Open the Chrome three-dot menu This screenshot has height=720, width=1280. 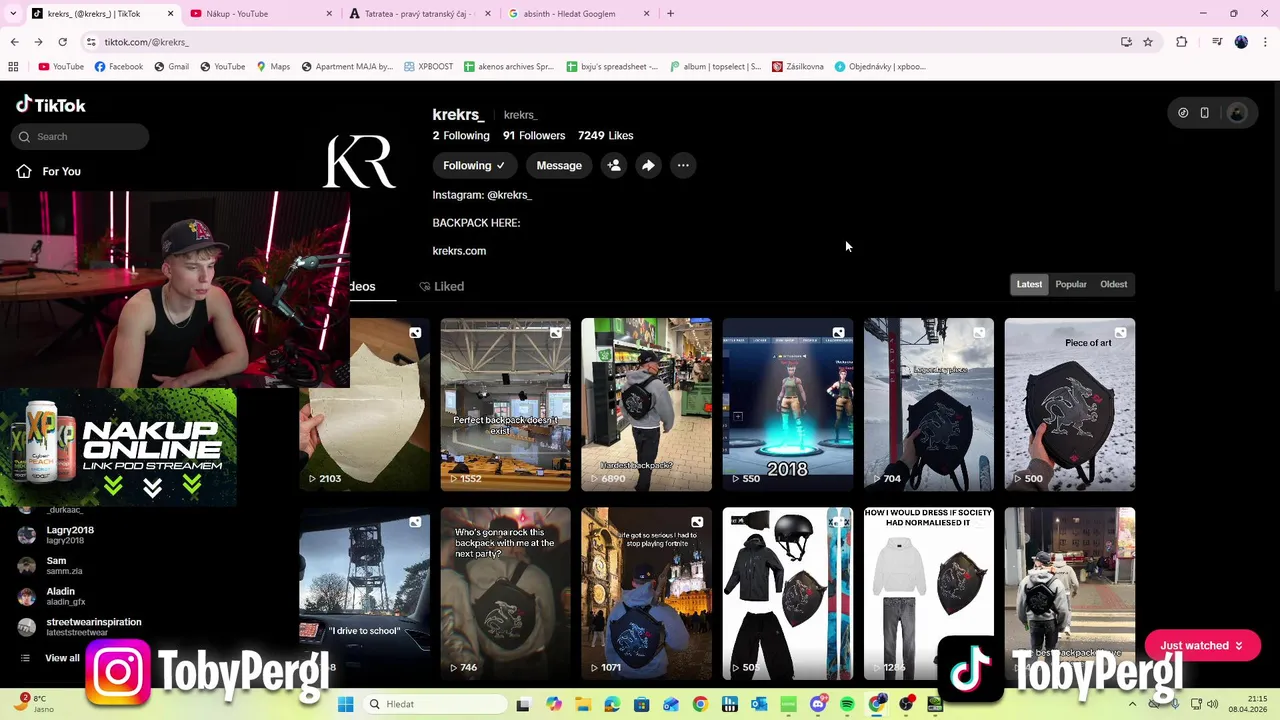(1266, 42)
